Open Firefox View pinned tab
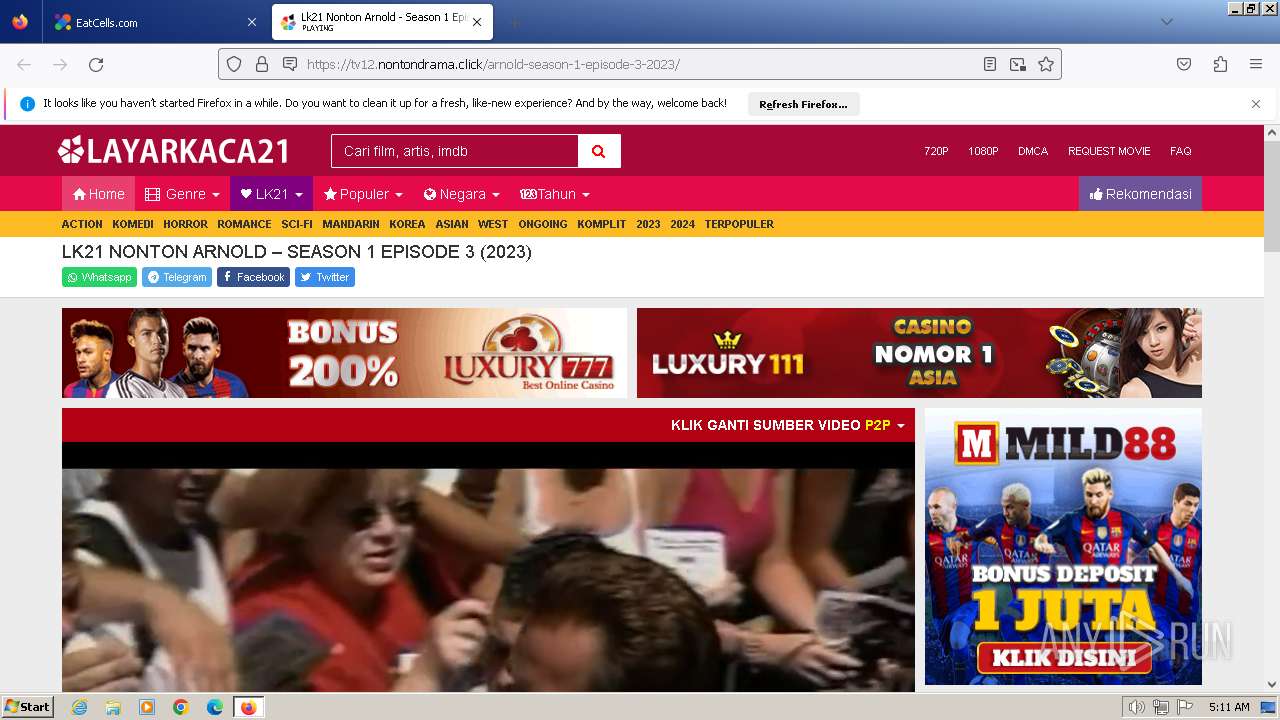Image resolution: width=1280 pixels, height=720 pixels. [20, 22]
